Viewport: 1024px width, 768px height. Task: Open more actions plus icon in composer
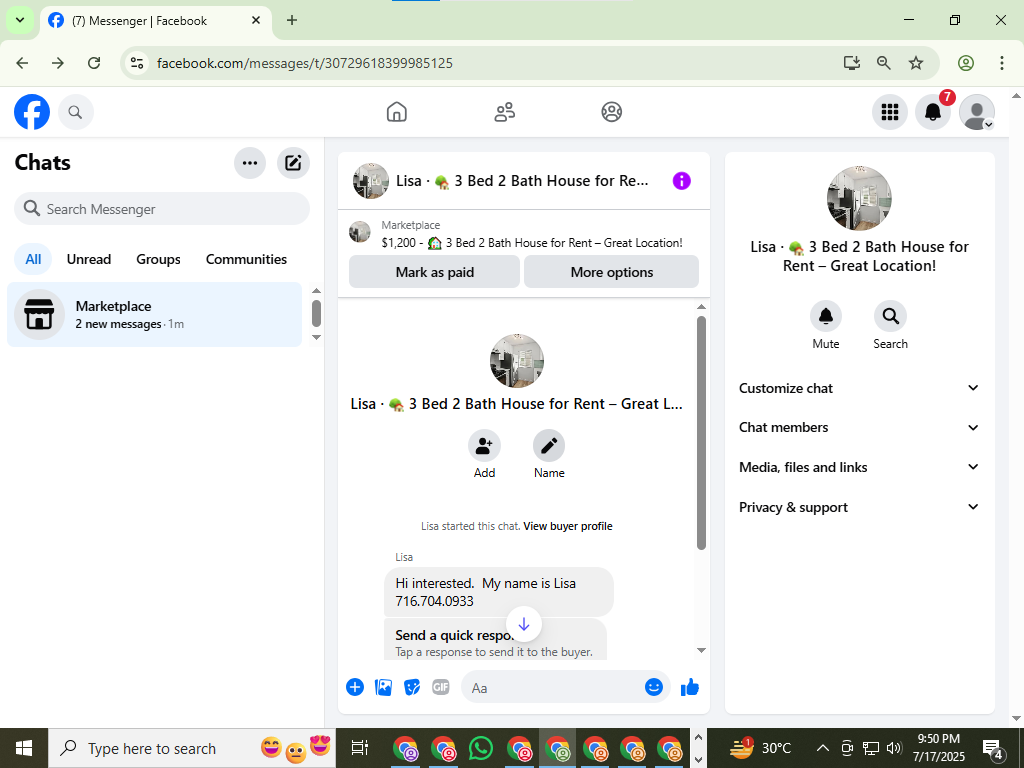(x=355, y=688)
